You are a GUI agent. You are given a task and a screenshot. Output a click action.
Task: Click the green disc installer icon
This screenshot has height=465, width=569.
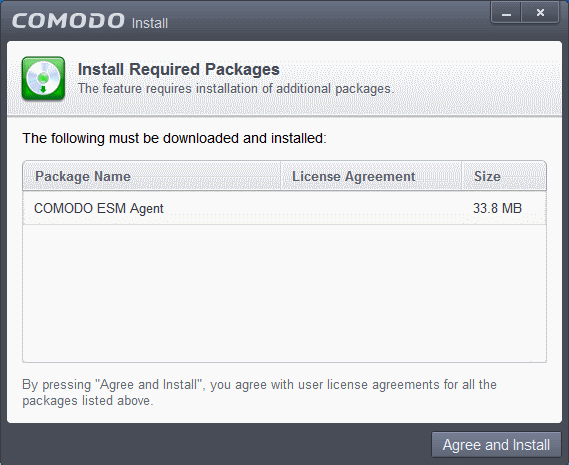[43, 78]
